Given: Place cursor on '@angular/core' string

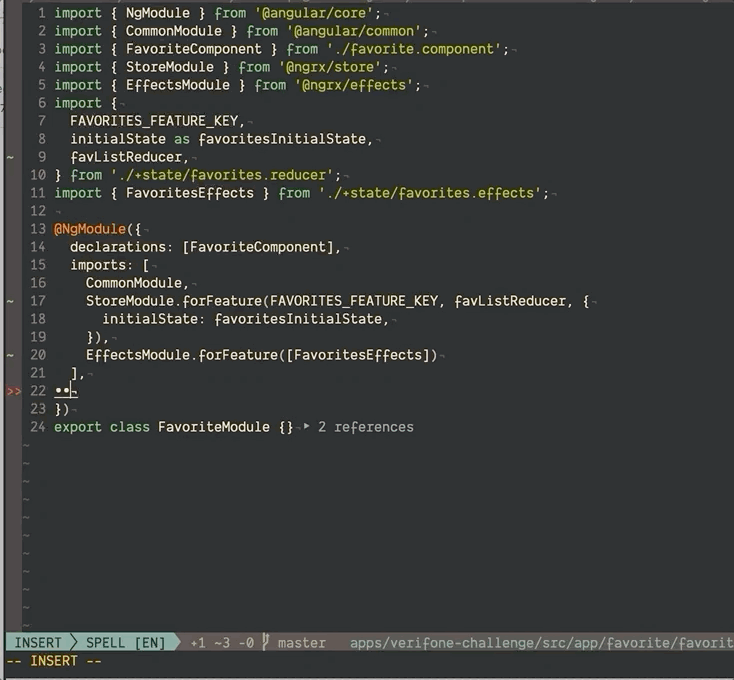Looking at the screenshot, I should [x=314, y=13].
